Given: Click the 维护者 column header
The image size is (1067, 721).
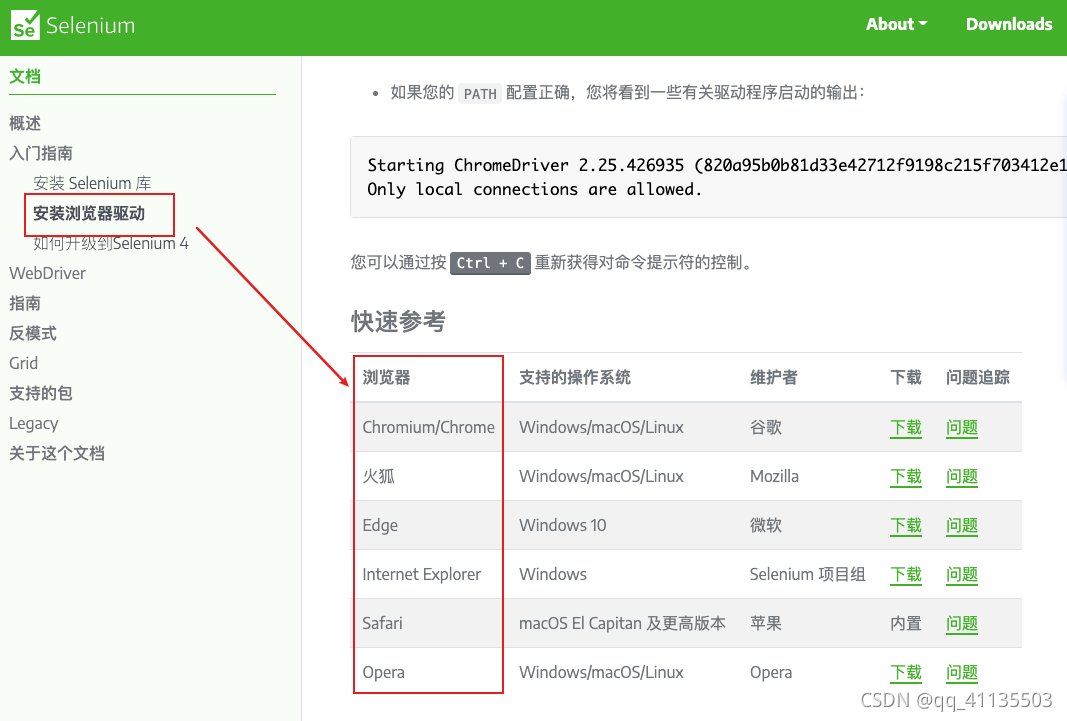Looking at the screenshot, I should click(774, 378).
